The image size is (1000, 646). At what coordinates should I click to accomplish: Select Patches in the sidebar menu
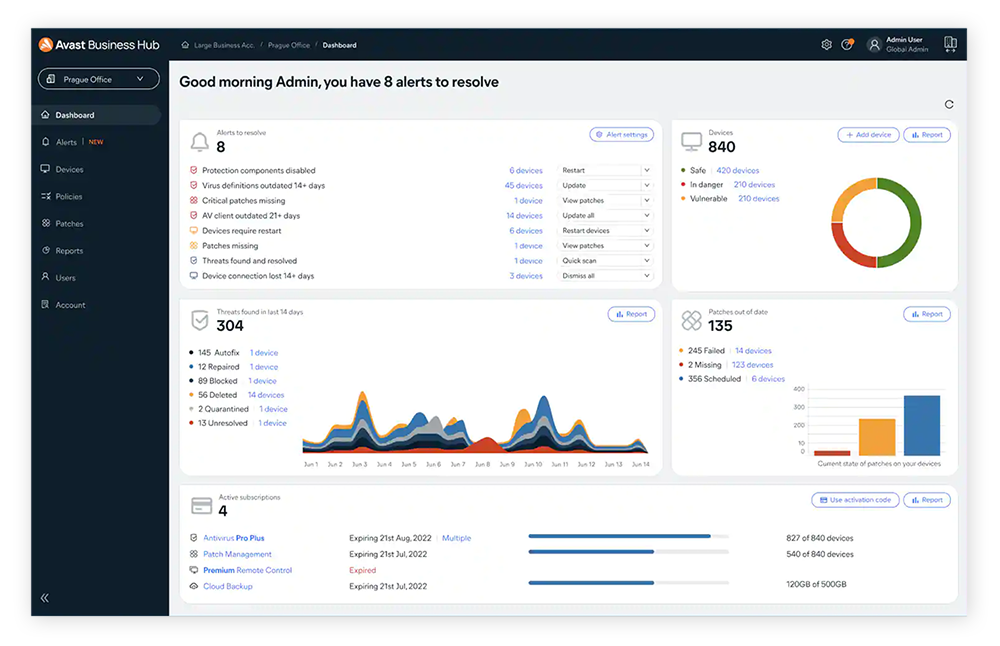click(69, 224)
